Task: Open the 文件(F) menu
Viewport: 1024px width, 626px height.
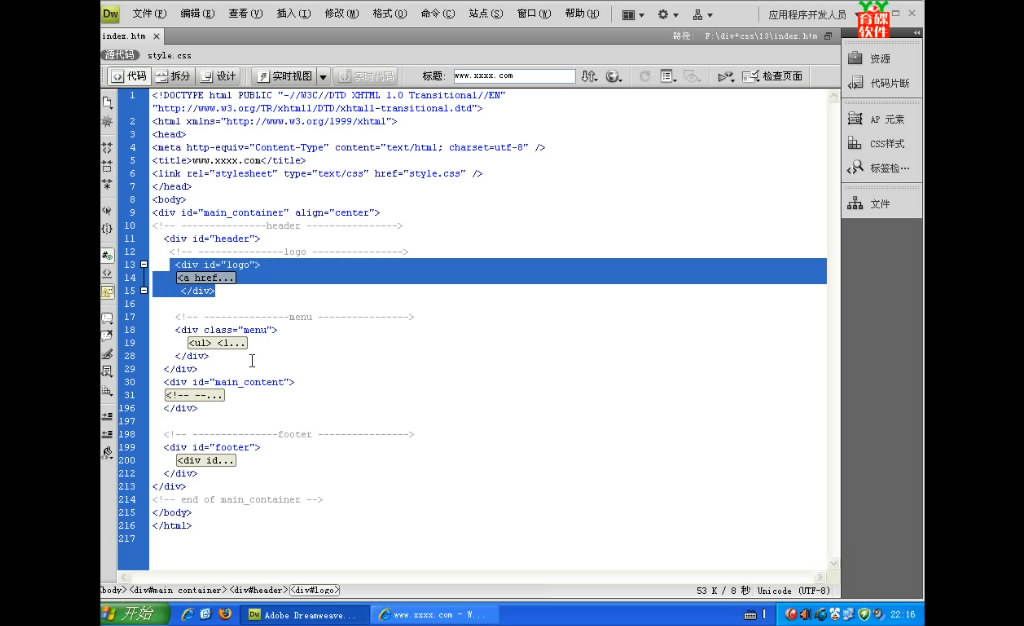Action: (149, 14)
